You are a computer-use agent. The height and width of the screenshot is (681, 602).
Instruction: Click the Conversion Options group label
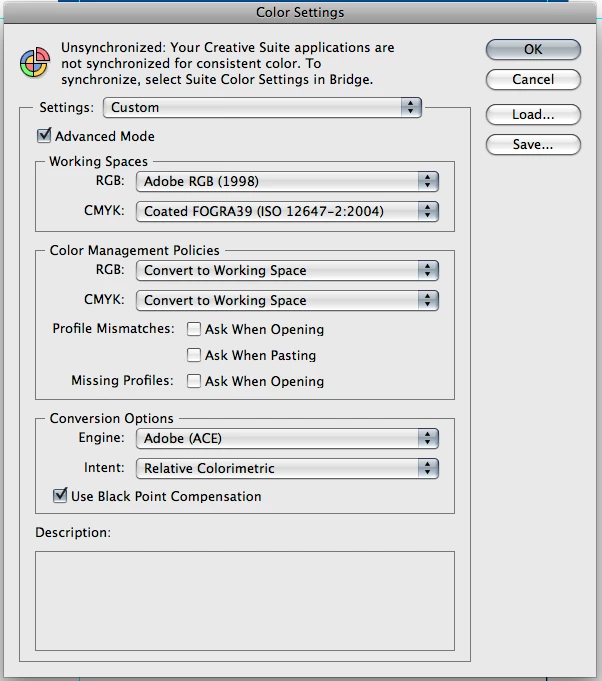[112, 418]
